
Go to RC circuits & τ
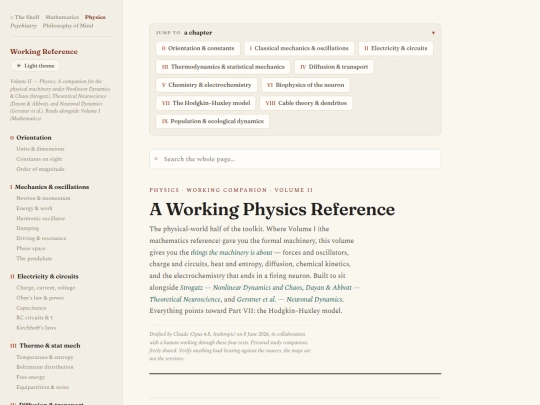[x=34, y=318]
